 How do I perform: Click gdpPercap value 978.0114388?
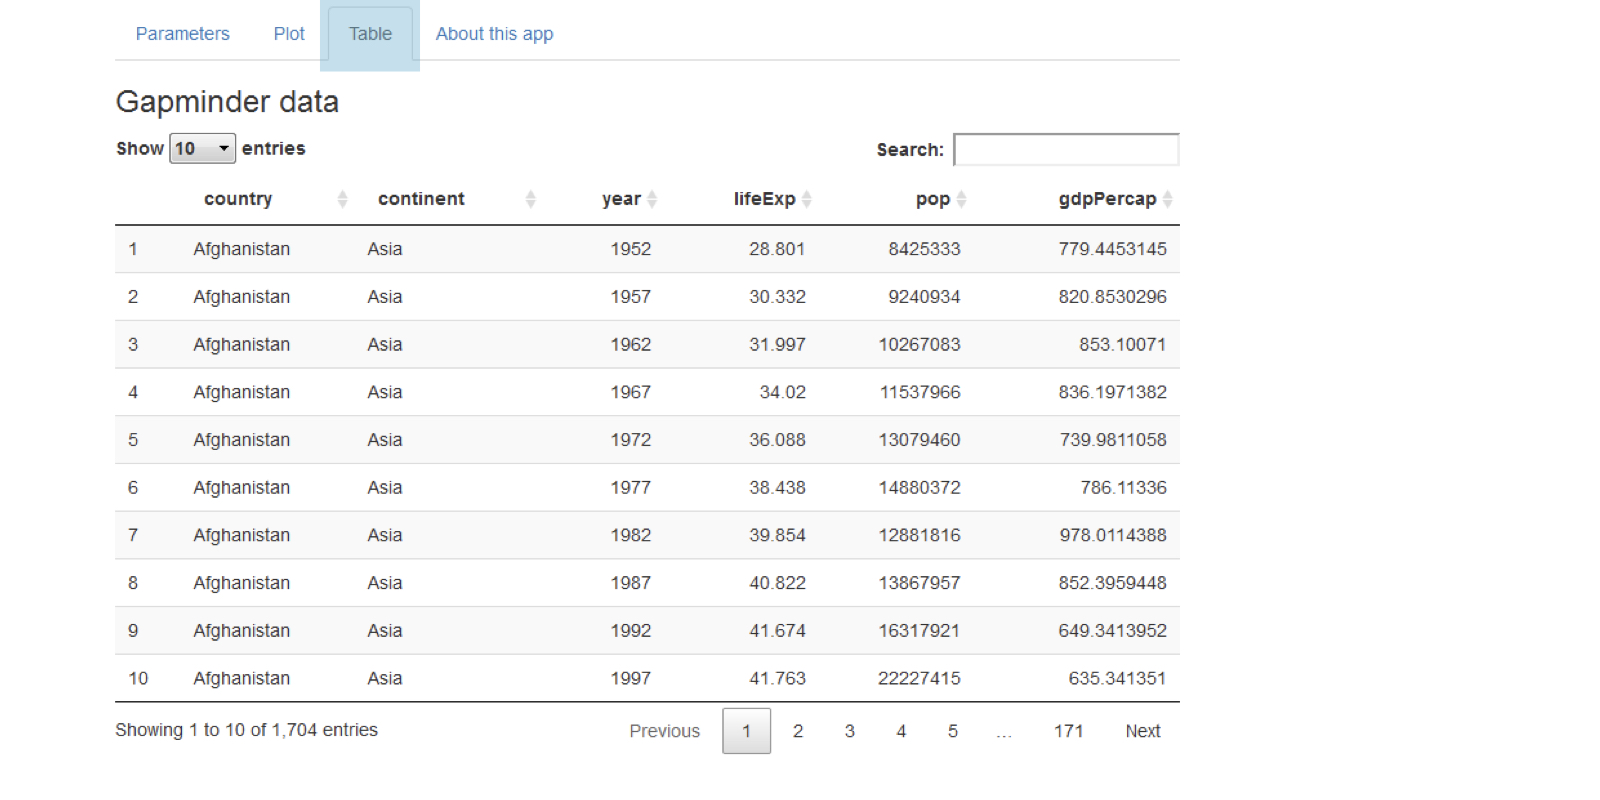click(x=1113, y=535)
